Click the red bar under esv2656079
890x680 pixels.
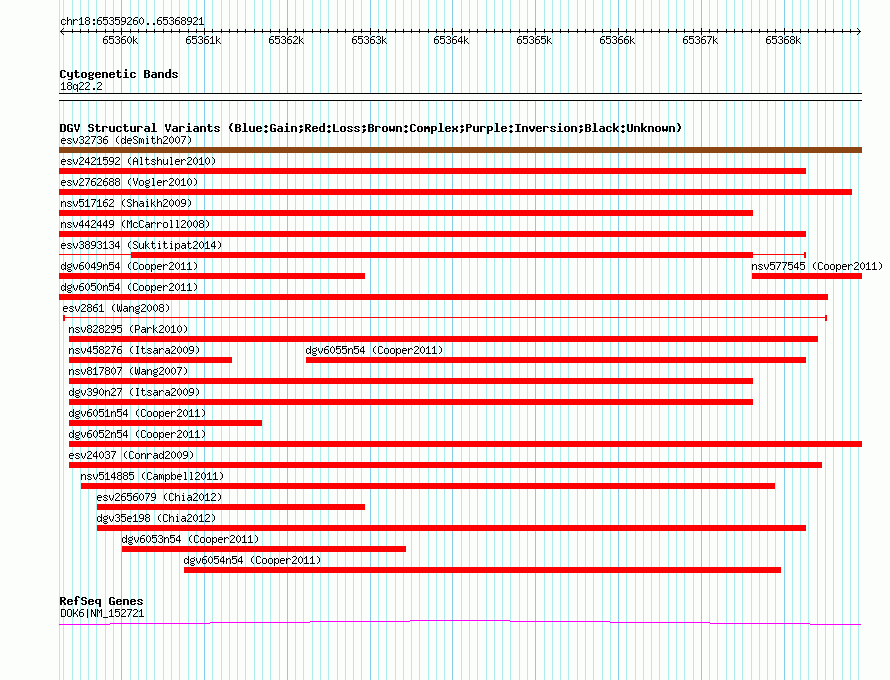231,507
